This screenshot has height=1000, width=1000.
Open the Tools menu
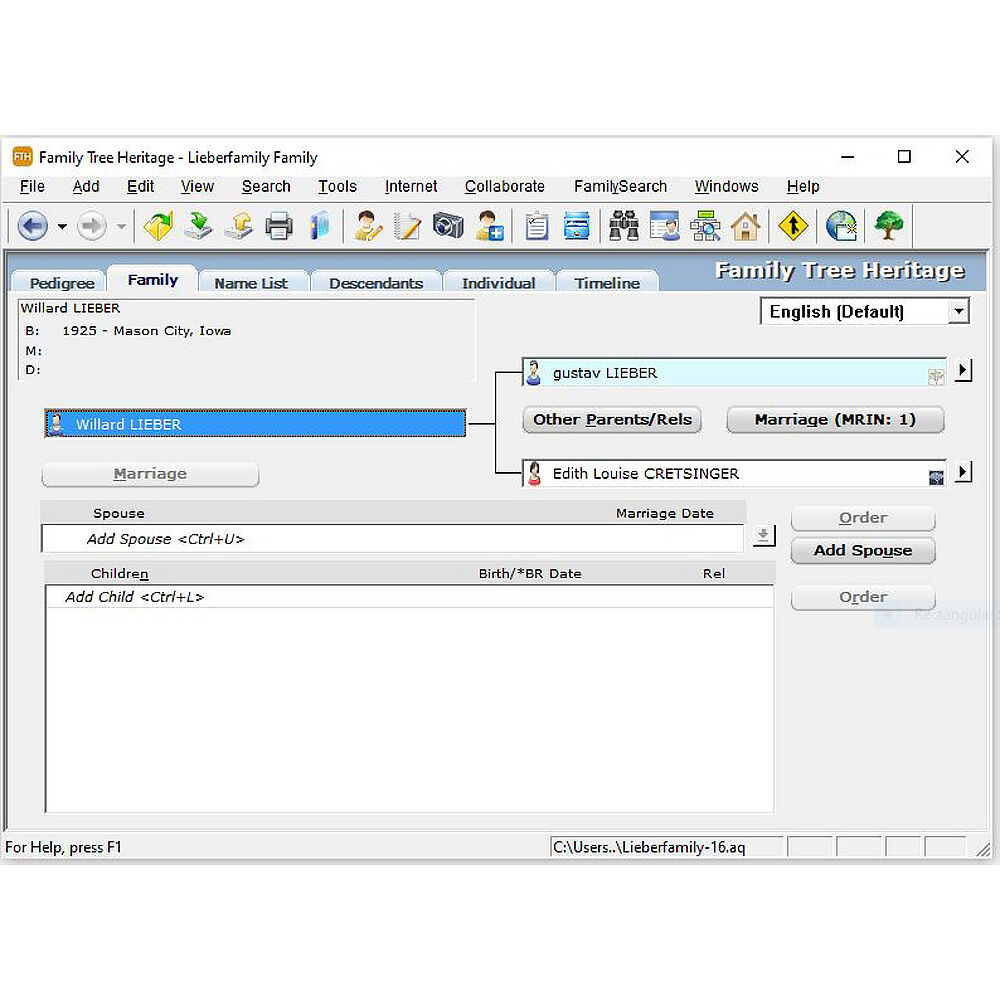337,186
